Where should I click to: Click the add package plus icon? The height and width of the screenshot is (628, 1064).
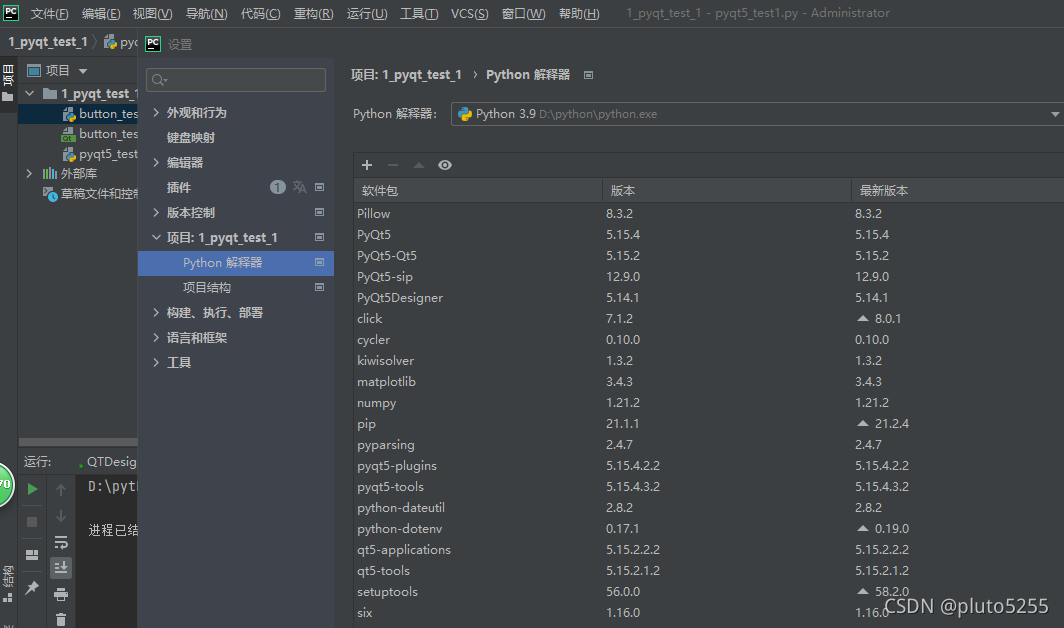click(367, 165)
